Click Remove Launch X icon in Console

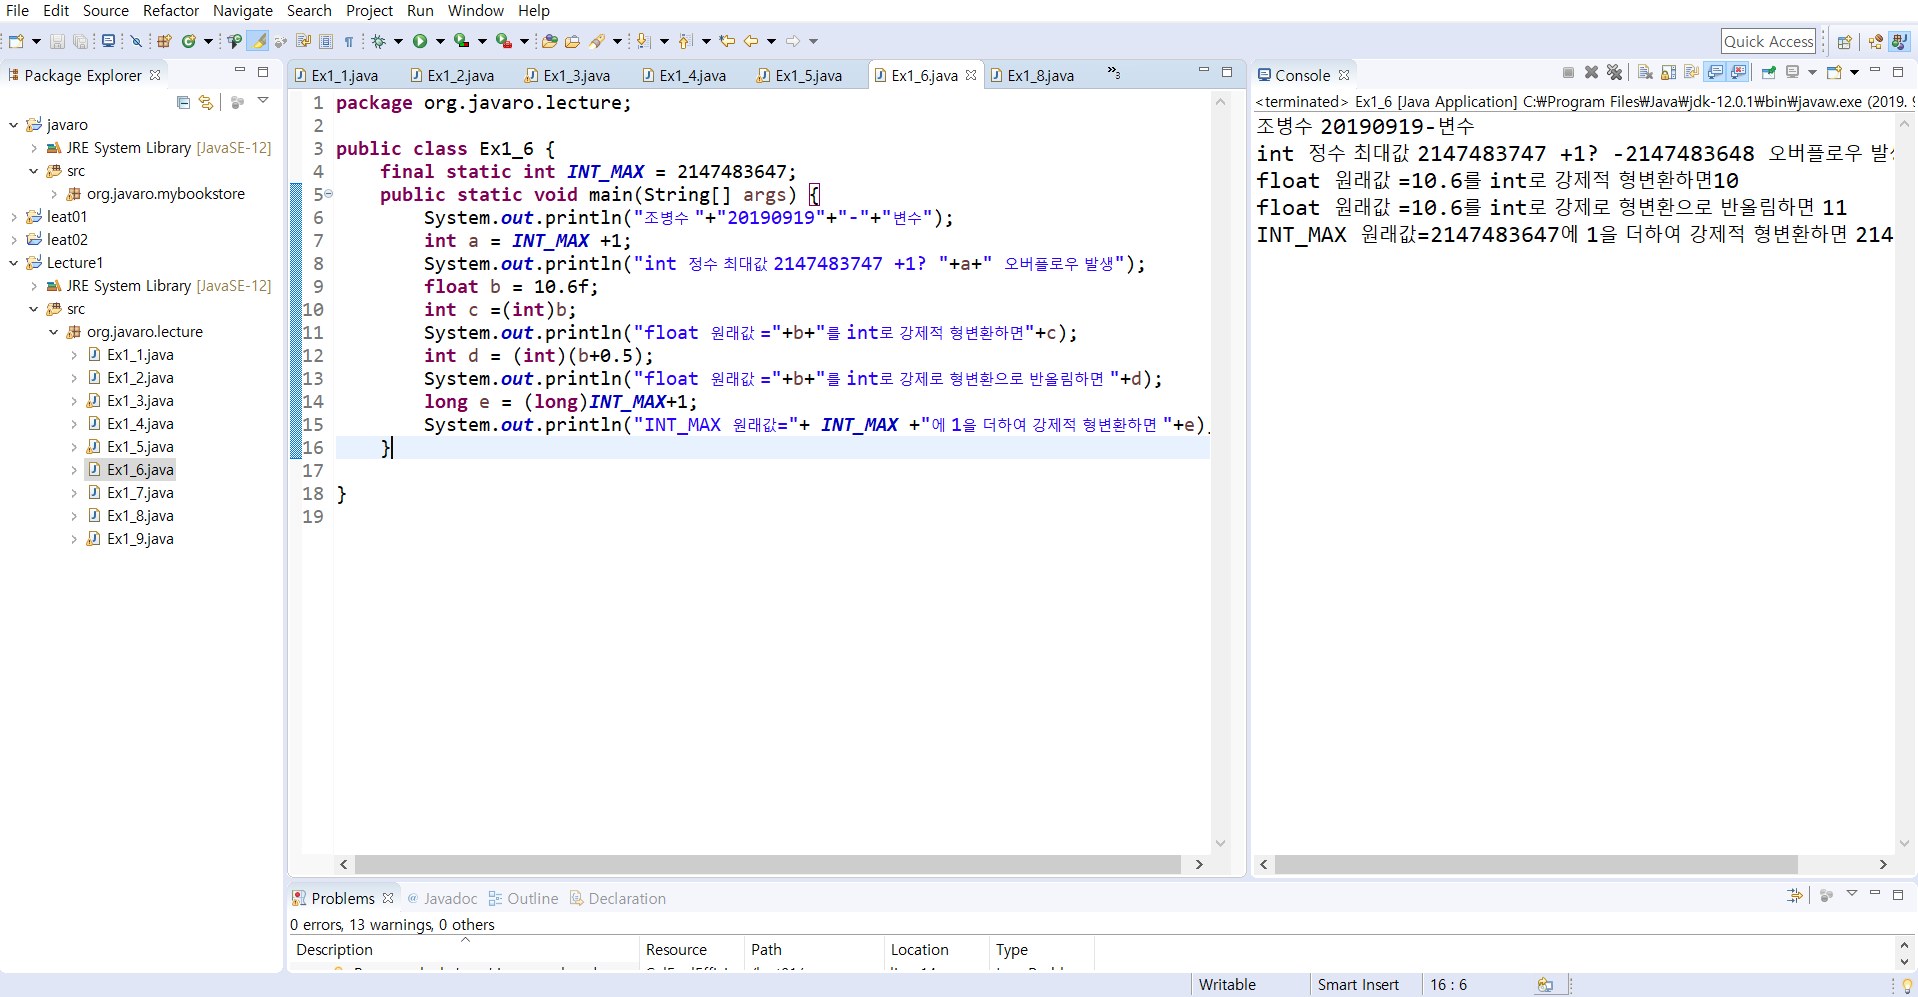tap(1591, 72)
